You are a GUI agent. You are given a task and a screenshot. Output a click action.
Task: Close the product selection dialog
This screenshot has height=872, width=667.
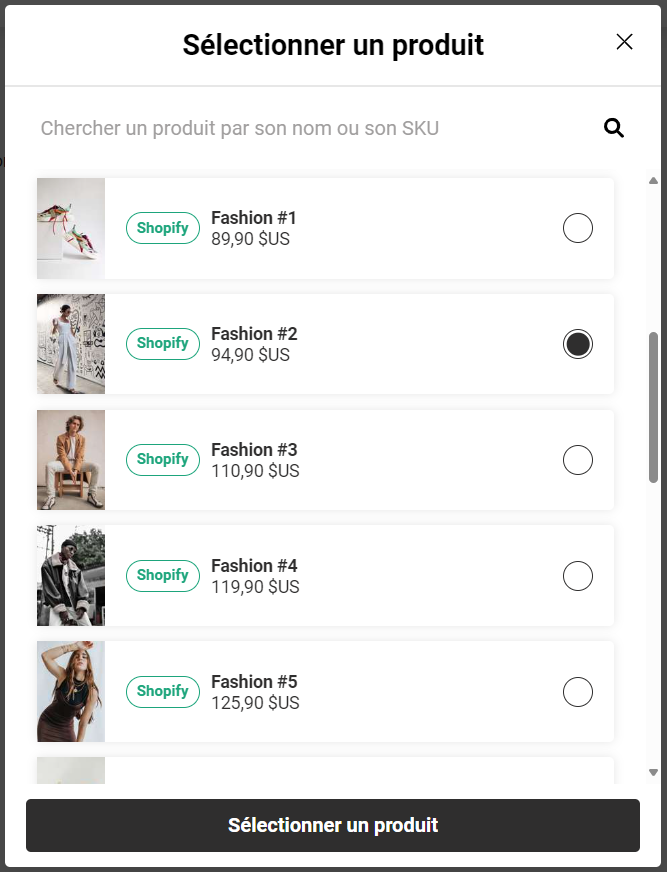(625, 42)
